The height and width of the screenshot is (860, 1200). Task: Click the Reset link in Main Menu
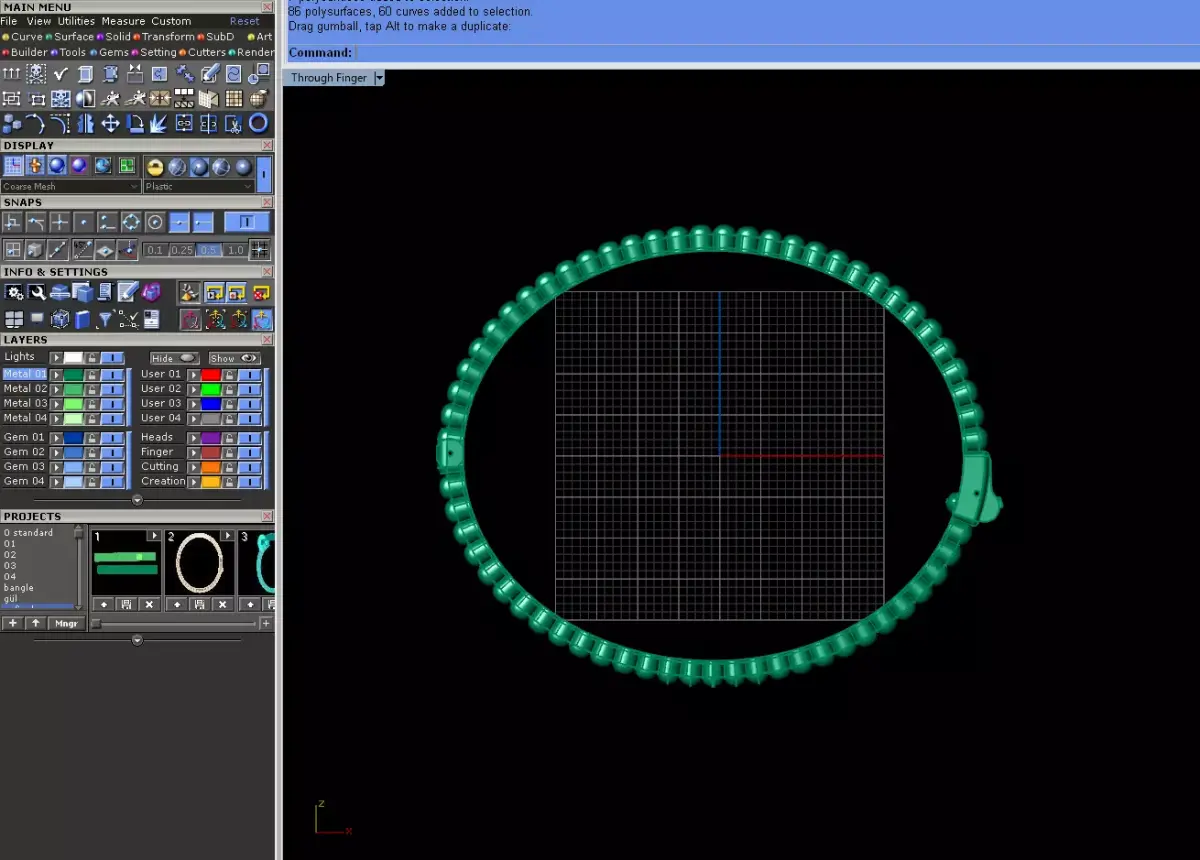244,21
